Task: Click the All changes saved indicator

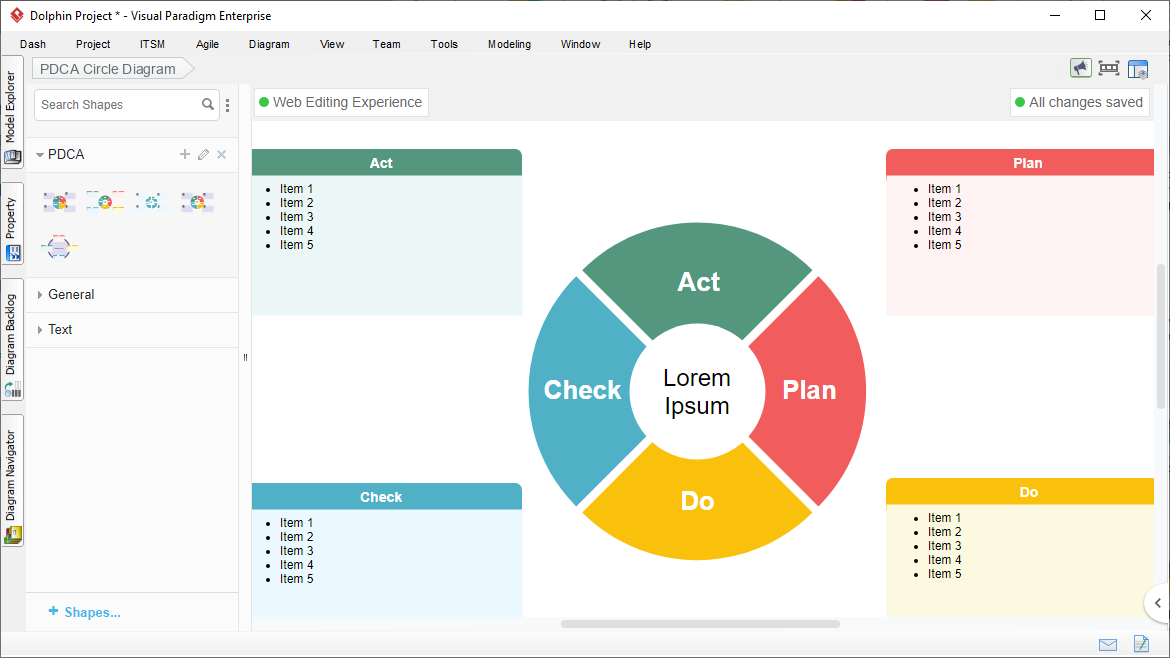Action: 1080,102
